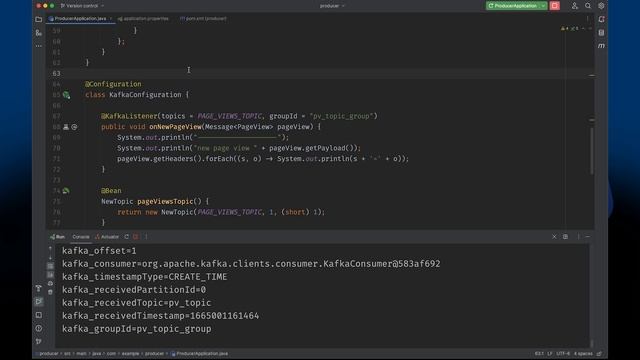Click the warnings count inspection widget
The width and height of the screenshot is (640, 360).
click(x=570, y=29)
